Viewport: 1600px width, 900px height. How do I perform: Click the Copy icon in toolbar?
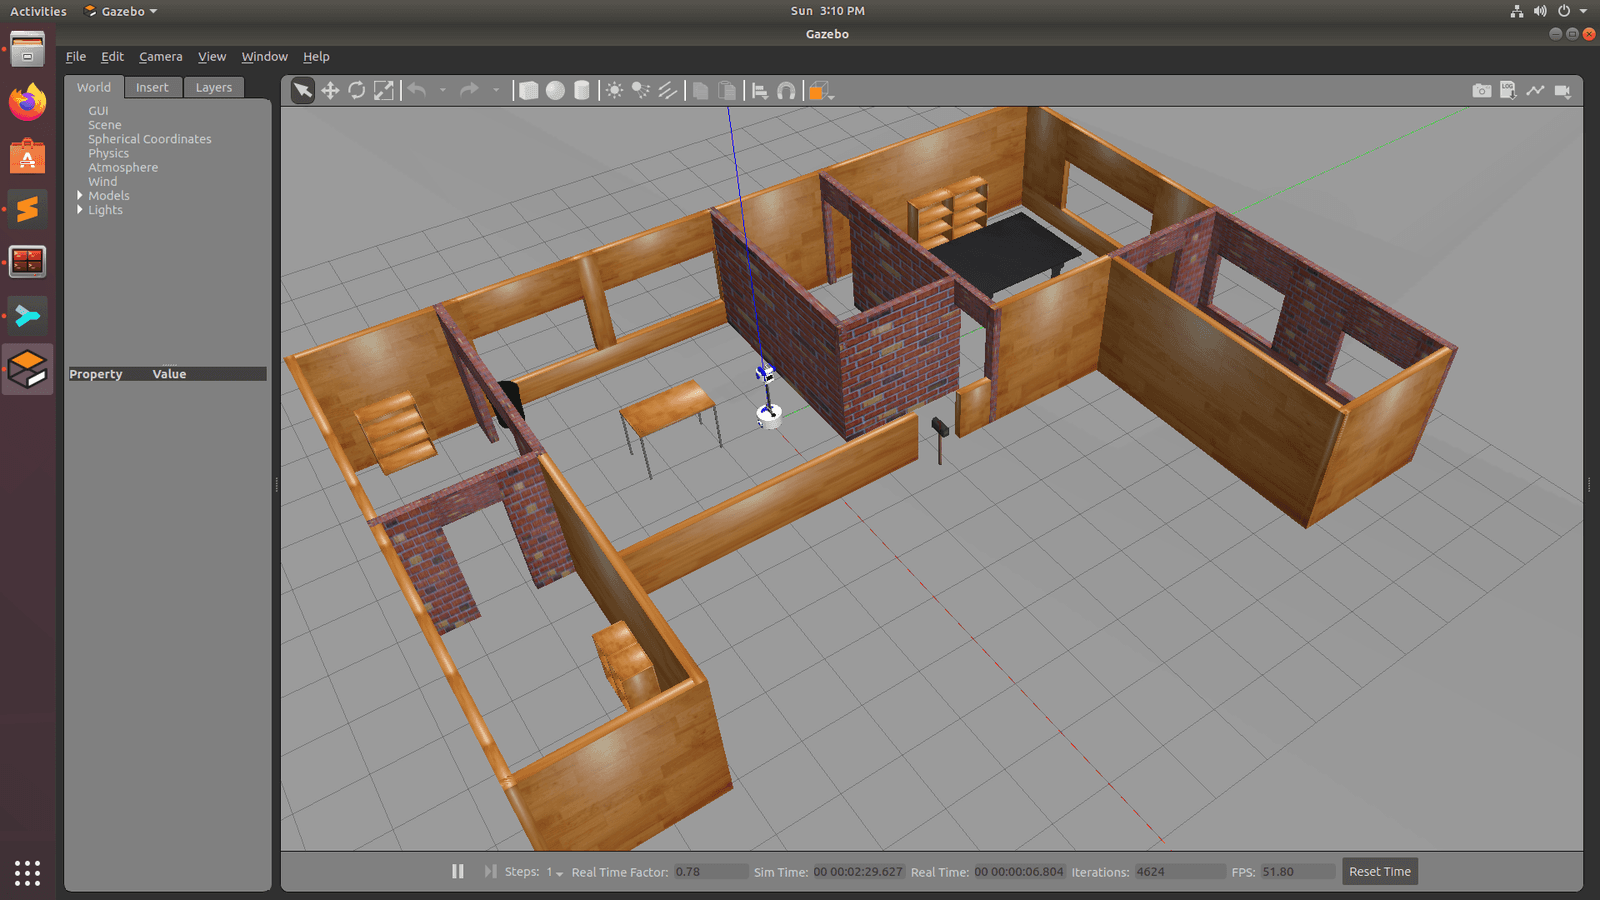click(x=701, y=91)
